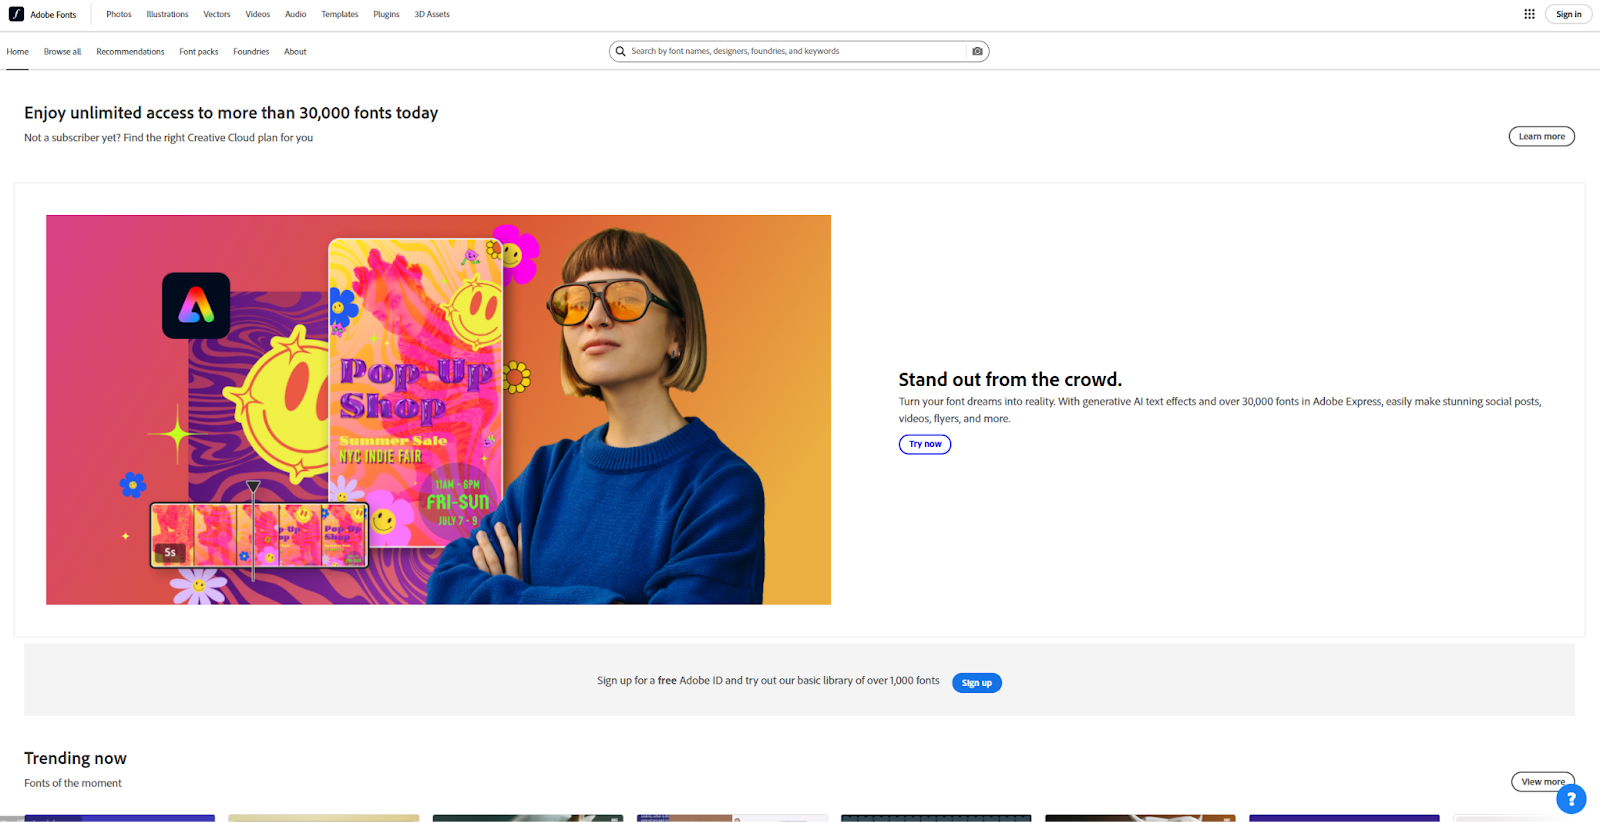Click the Sign in button
Screen dimensions: 1600x822
1569,14
